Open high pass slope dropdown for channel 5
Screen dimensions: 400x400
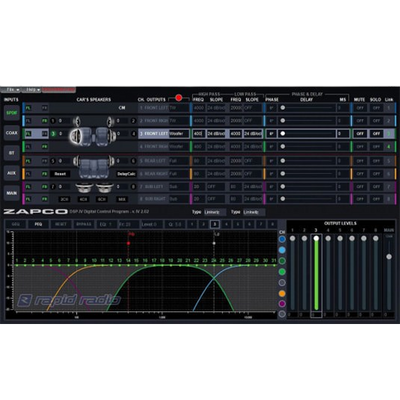click(216, 161)
